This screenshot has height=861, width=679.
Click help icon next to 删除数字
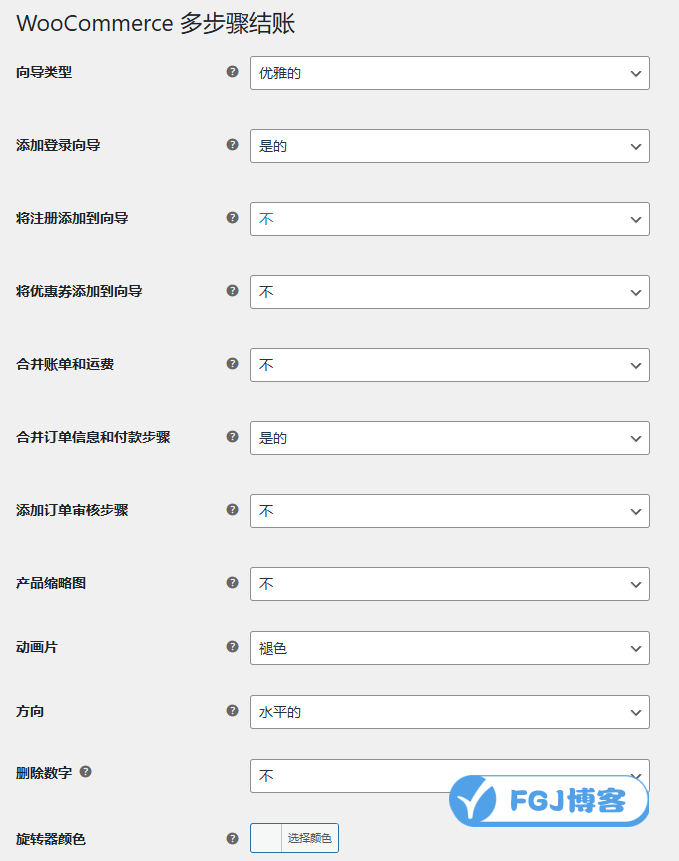(86, 772)
